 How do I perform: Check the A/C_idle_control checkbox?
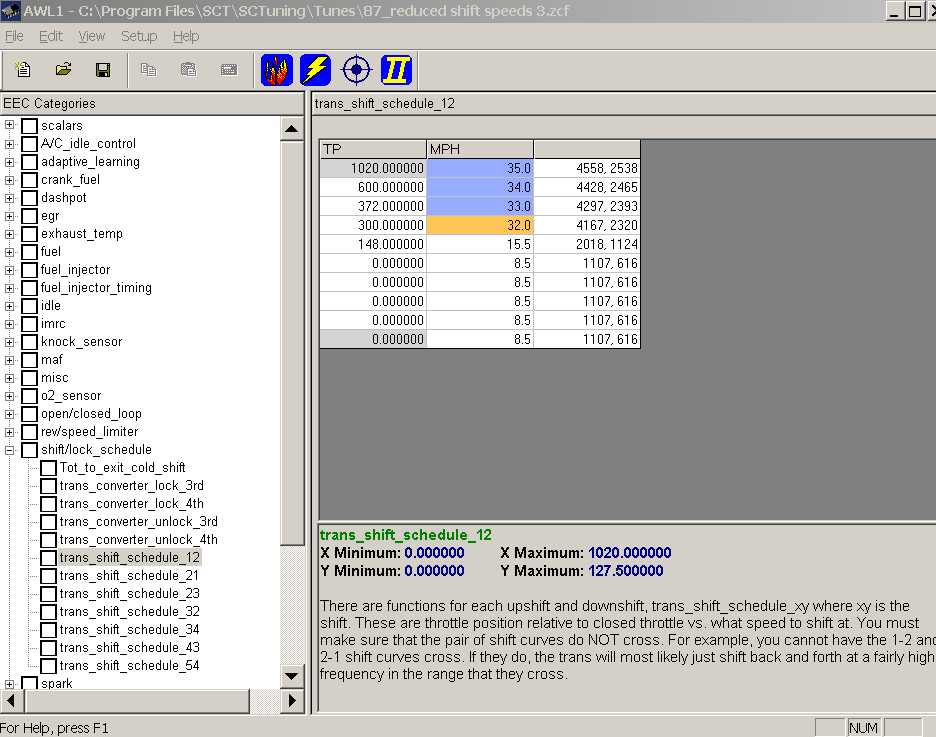(29, 144)
